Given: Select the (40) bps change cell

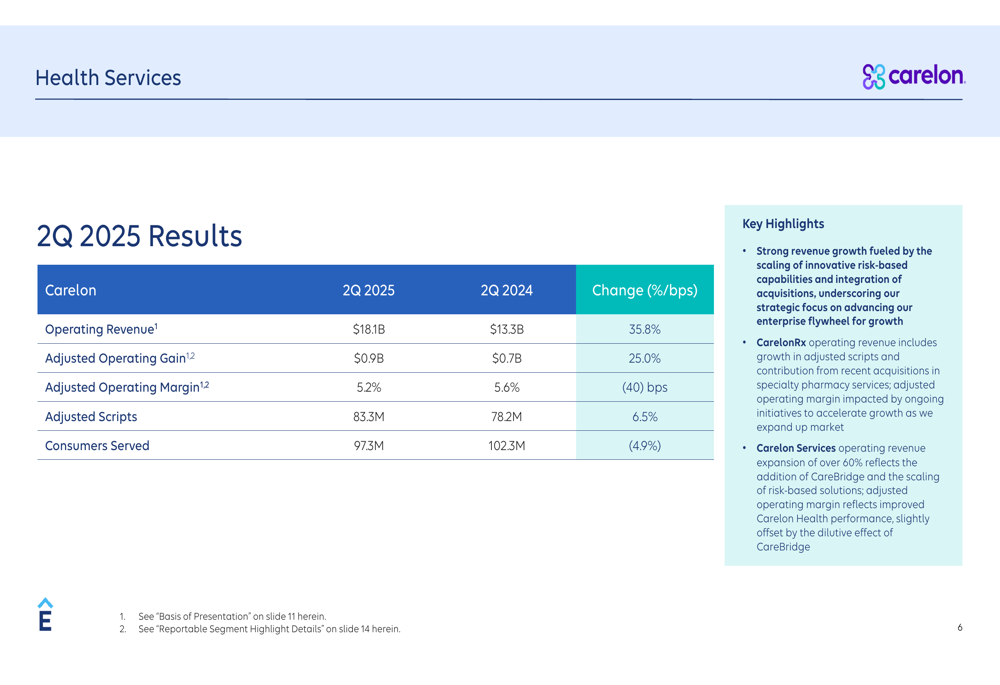Looking at the screenshot, I should pyautogui.click(x=645, y=388).
